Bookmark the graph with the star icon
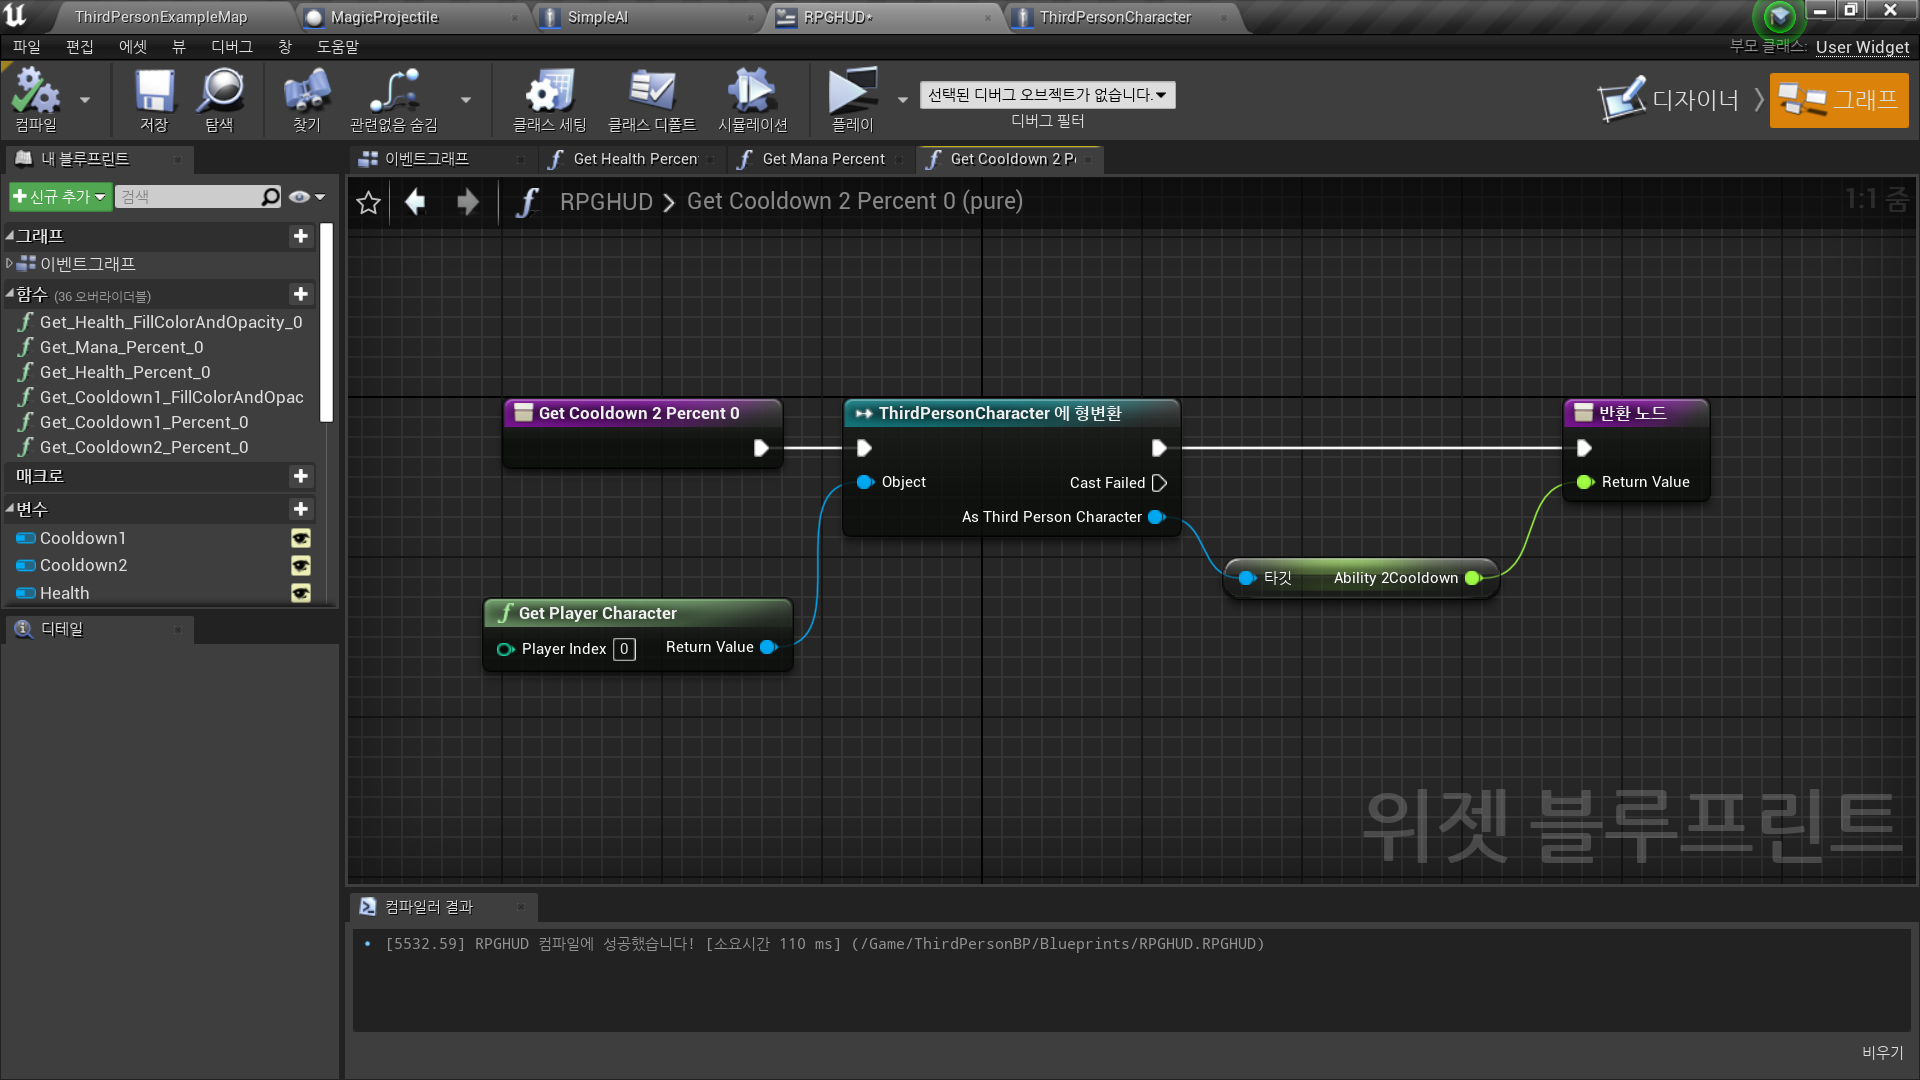1920x1080 pixels. click(368, 203)
